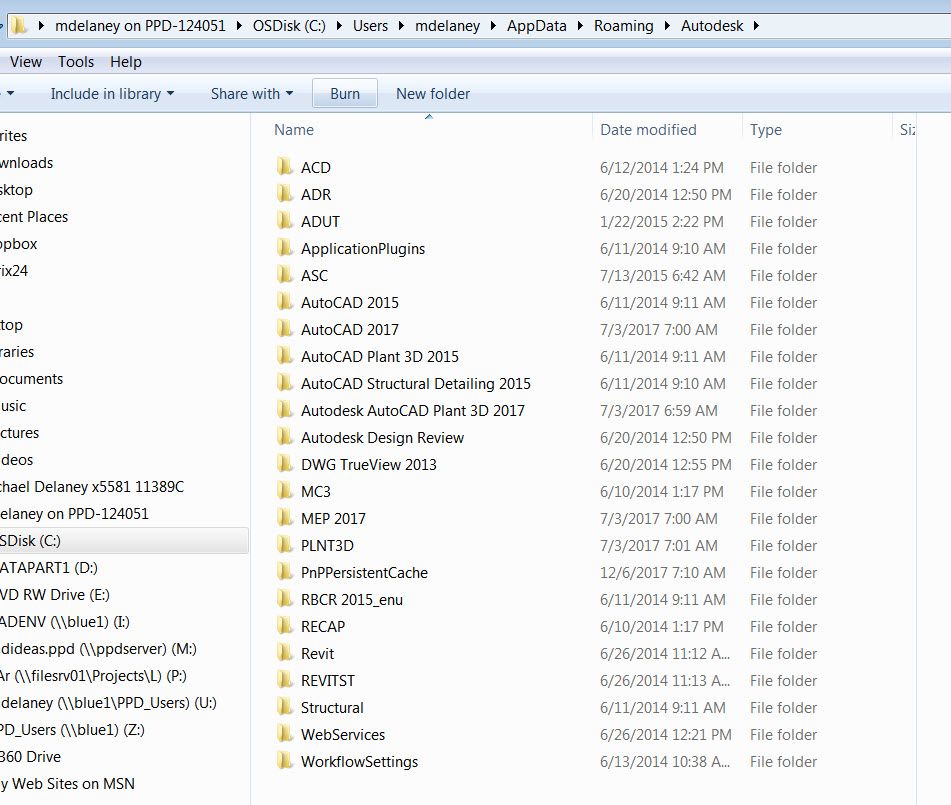Expand the arrow after Roaming in the address bar
Image resolution: width=951 pixels, height=805 pixels.
pyautogui.click(x=667, y=25)
